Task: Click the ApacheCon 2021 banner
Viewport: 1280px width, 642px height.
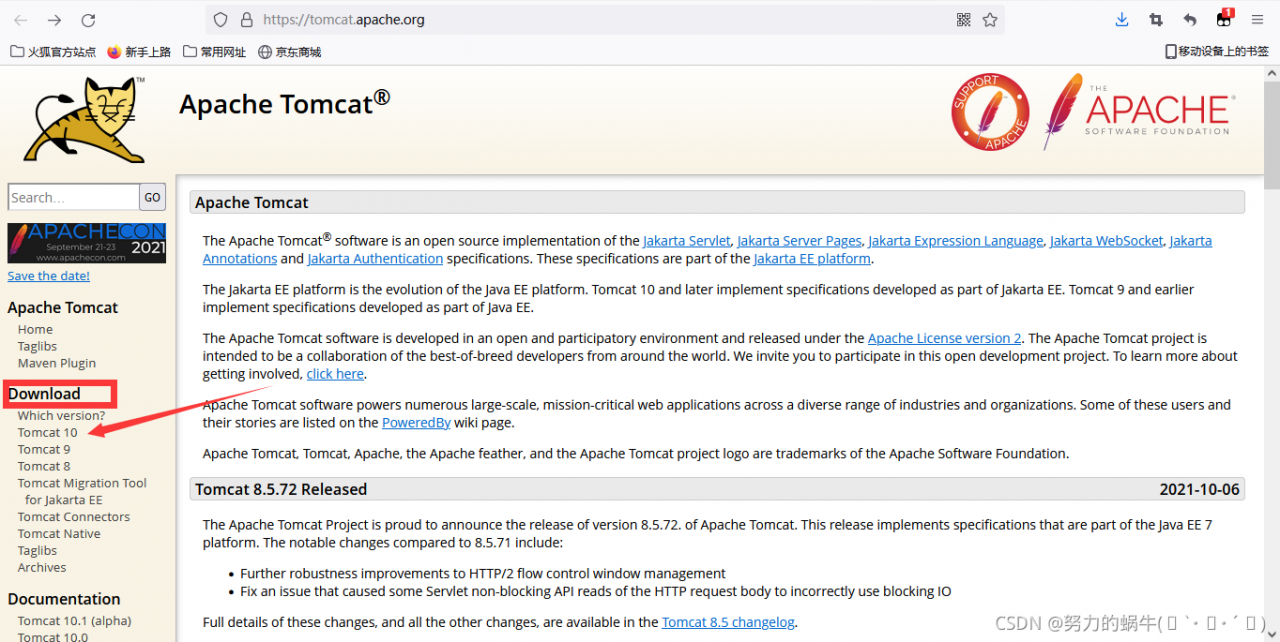Action: [x=87, y=243]
